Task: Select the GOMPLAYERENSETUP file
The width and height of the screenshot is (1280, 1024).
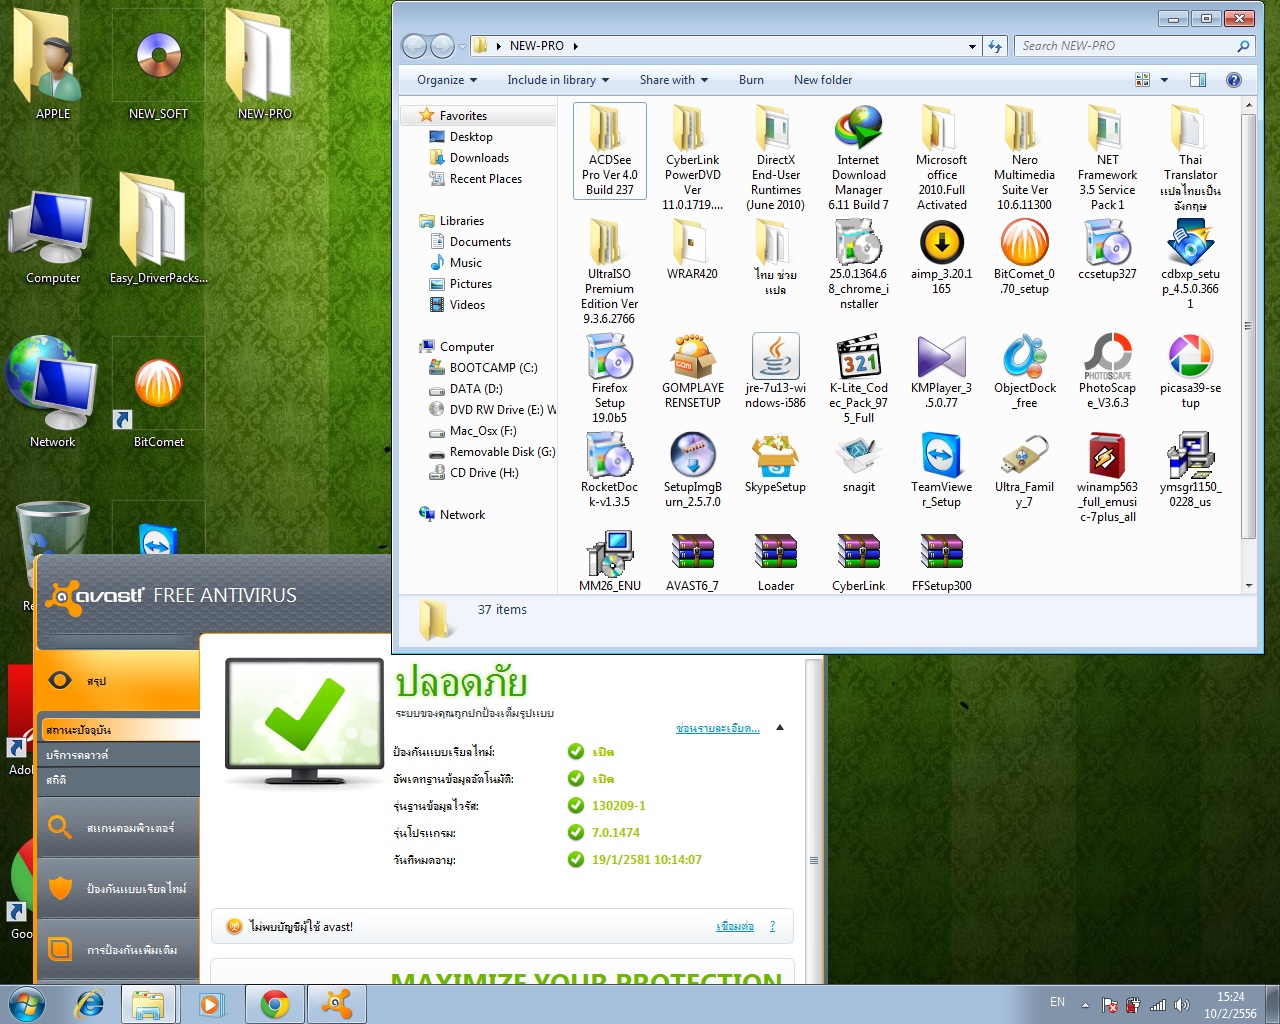Action: [693, 371]
